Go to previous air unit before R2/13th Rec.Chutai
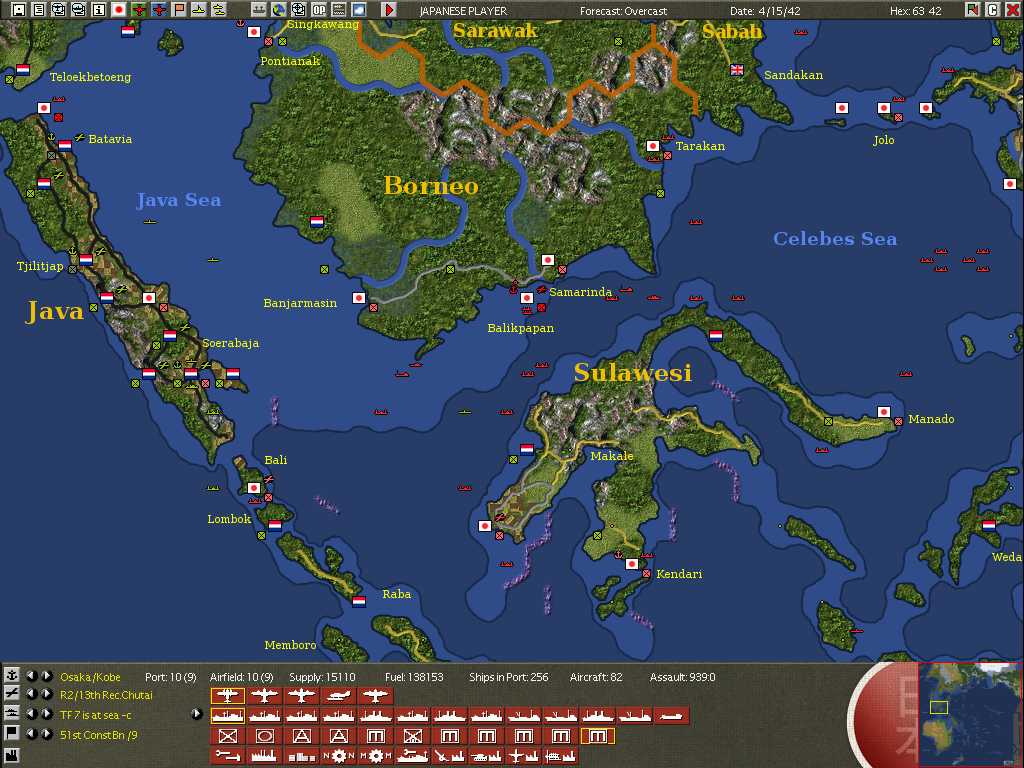 click(31, 694)
